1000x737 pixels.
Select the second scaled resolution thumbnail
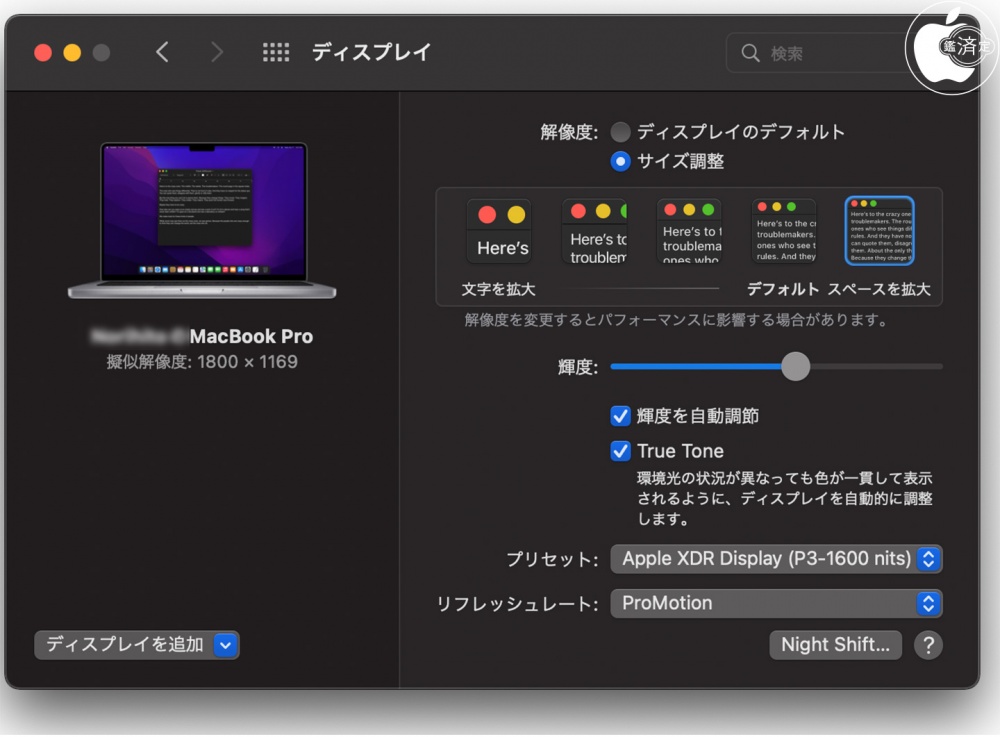pos(594,231)
